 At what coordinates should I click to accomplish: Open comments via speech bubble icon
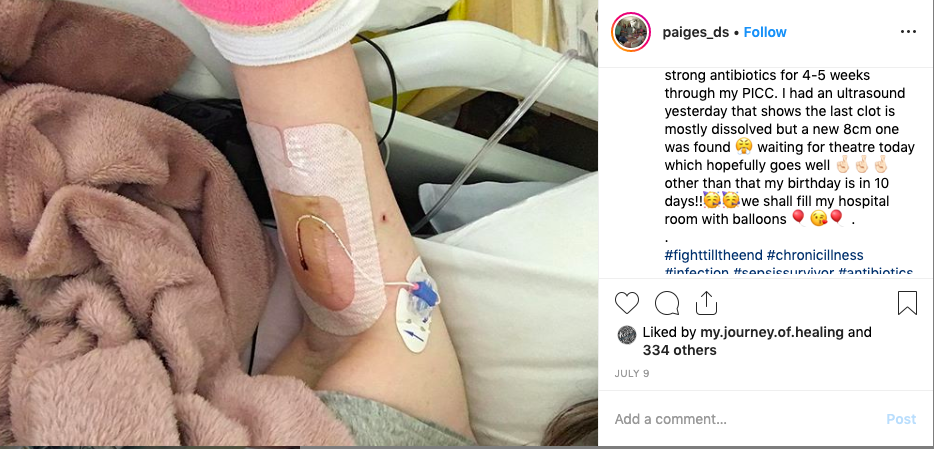[x=667, y=303]
